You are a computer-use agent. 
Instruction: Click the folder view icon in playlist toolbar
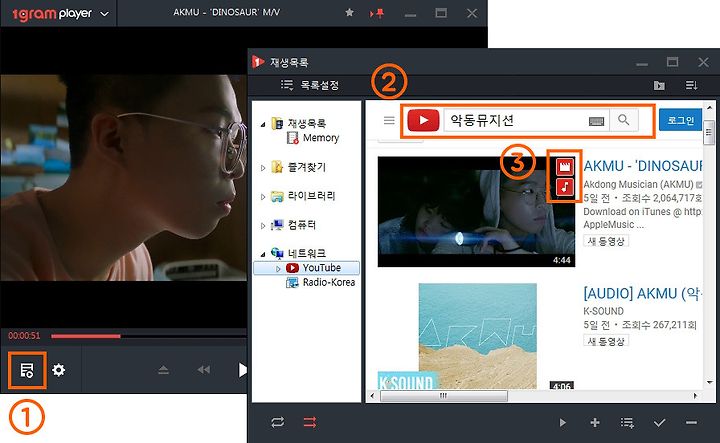pyautogui.click(x=659, y=85)
